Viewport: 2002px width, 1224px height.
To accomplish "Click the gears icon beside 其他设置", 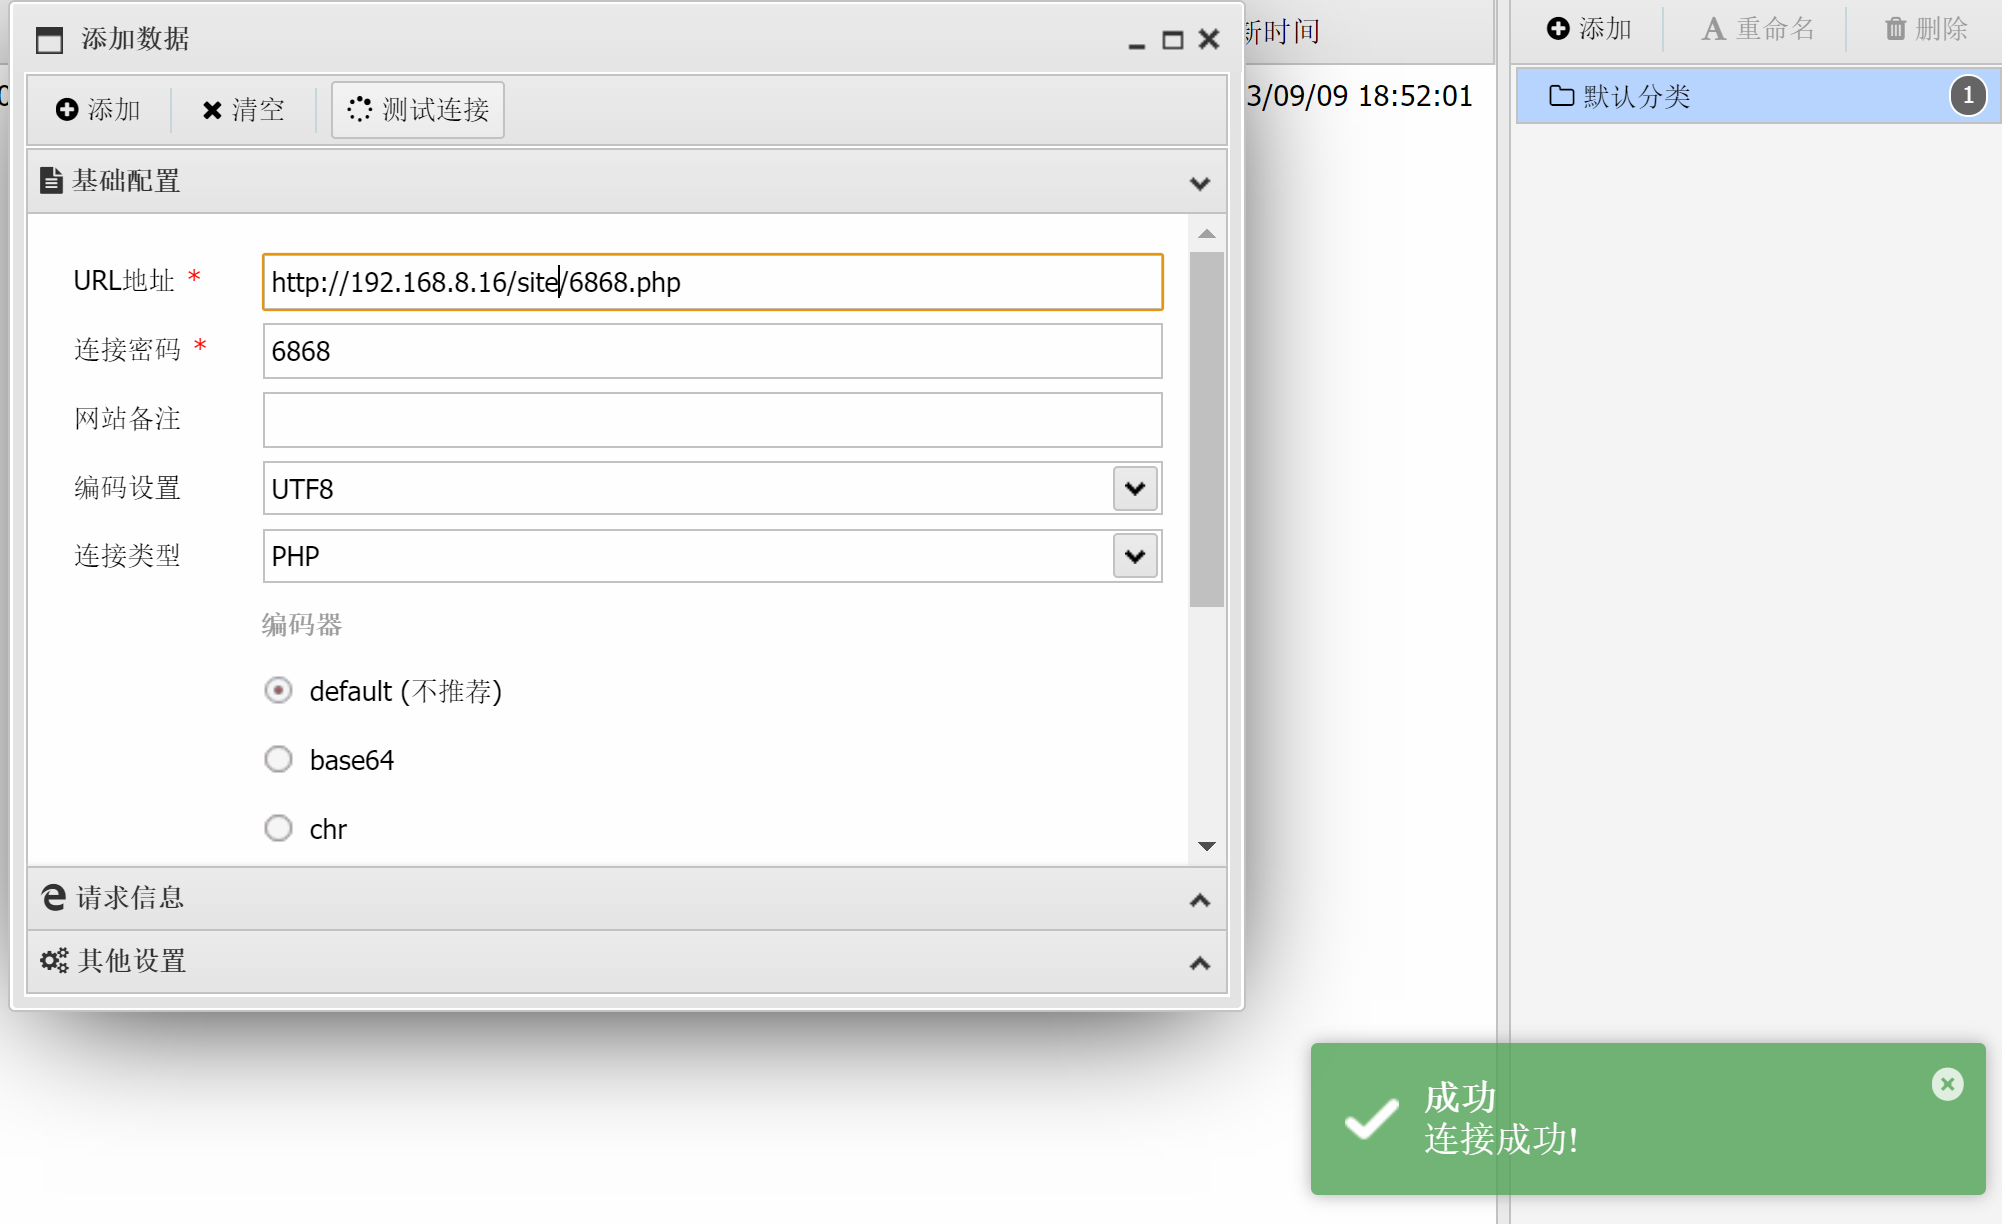I will click(x=54, y=961).
